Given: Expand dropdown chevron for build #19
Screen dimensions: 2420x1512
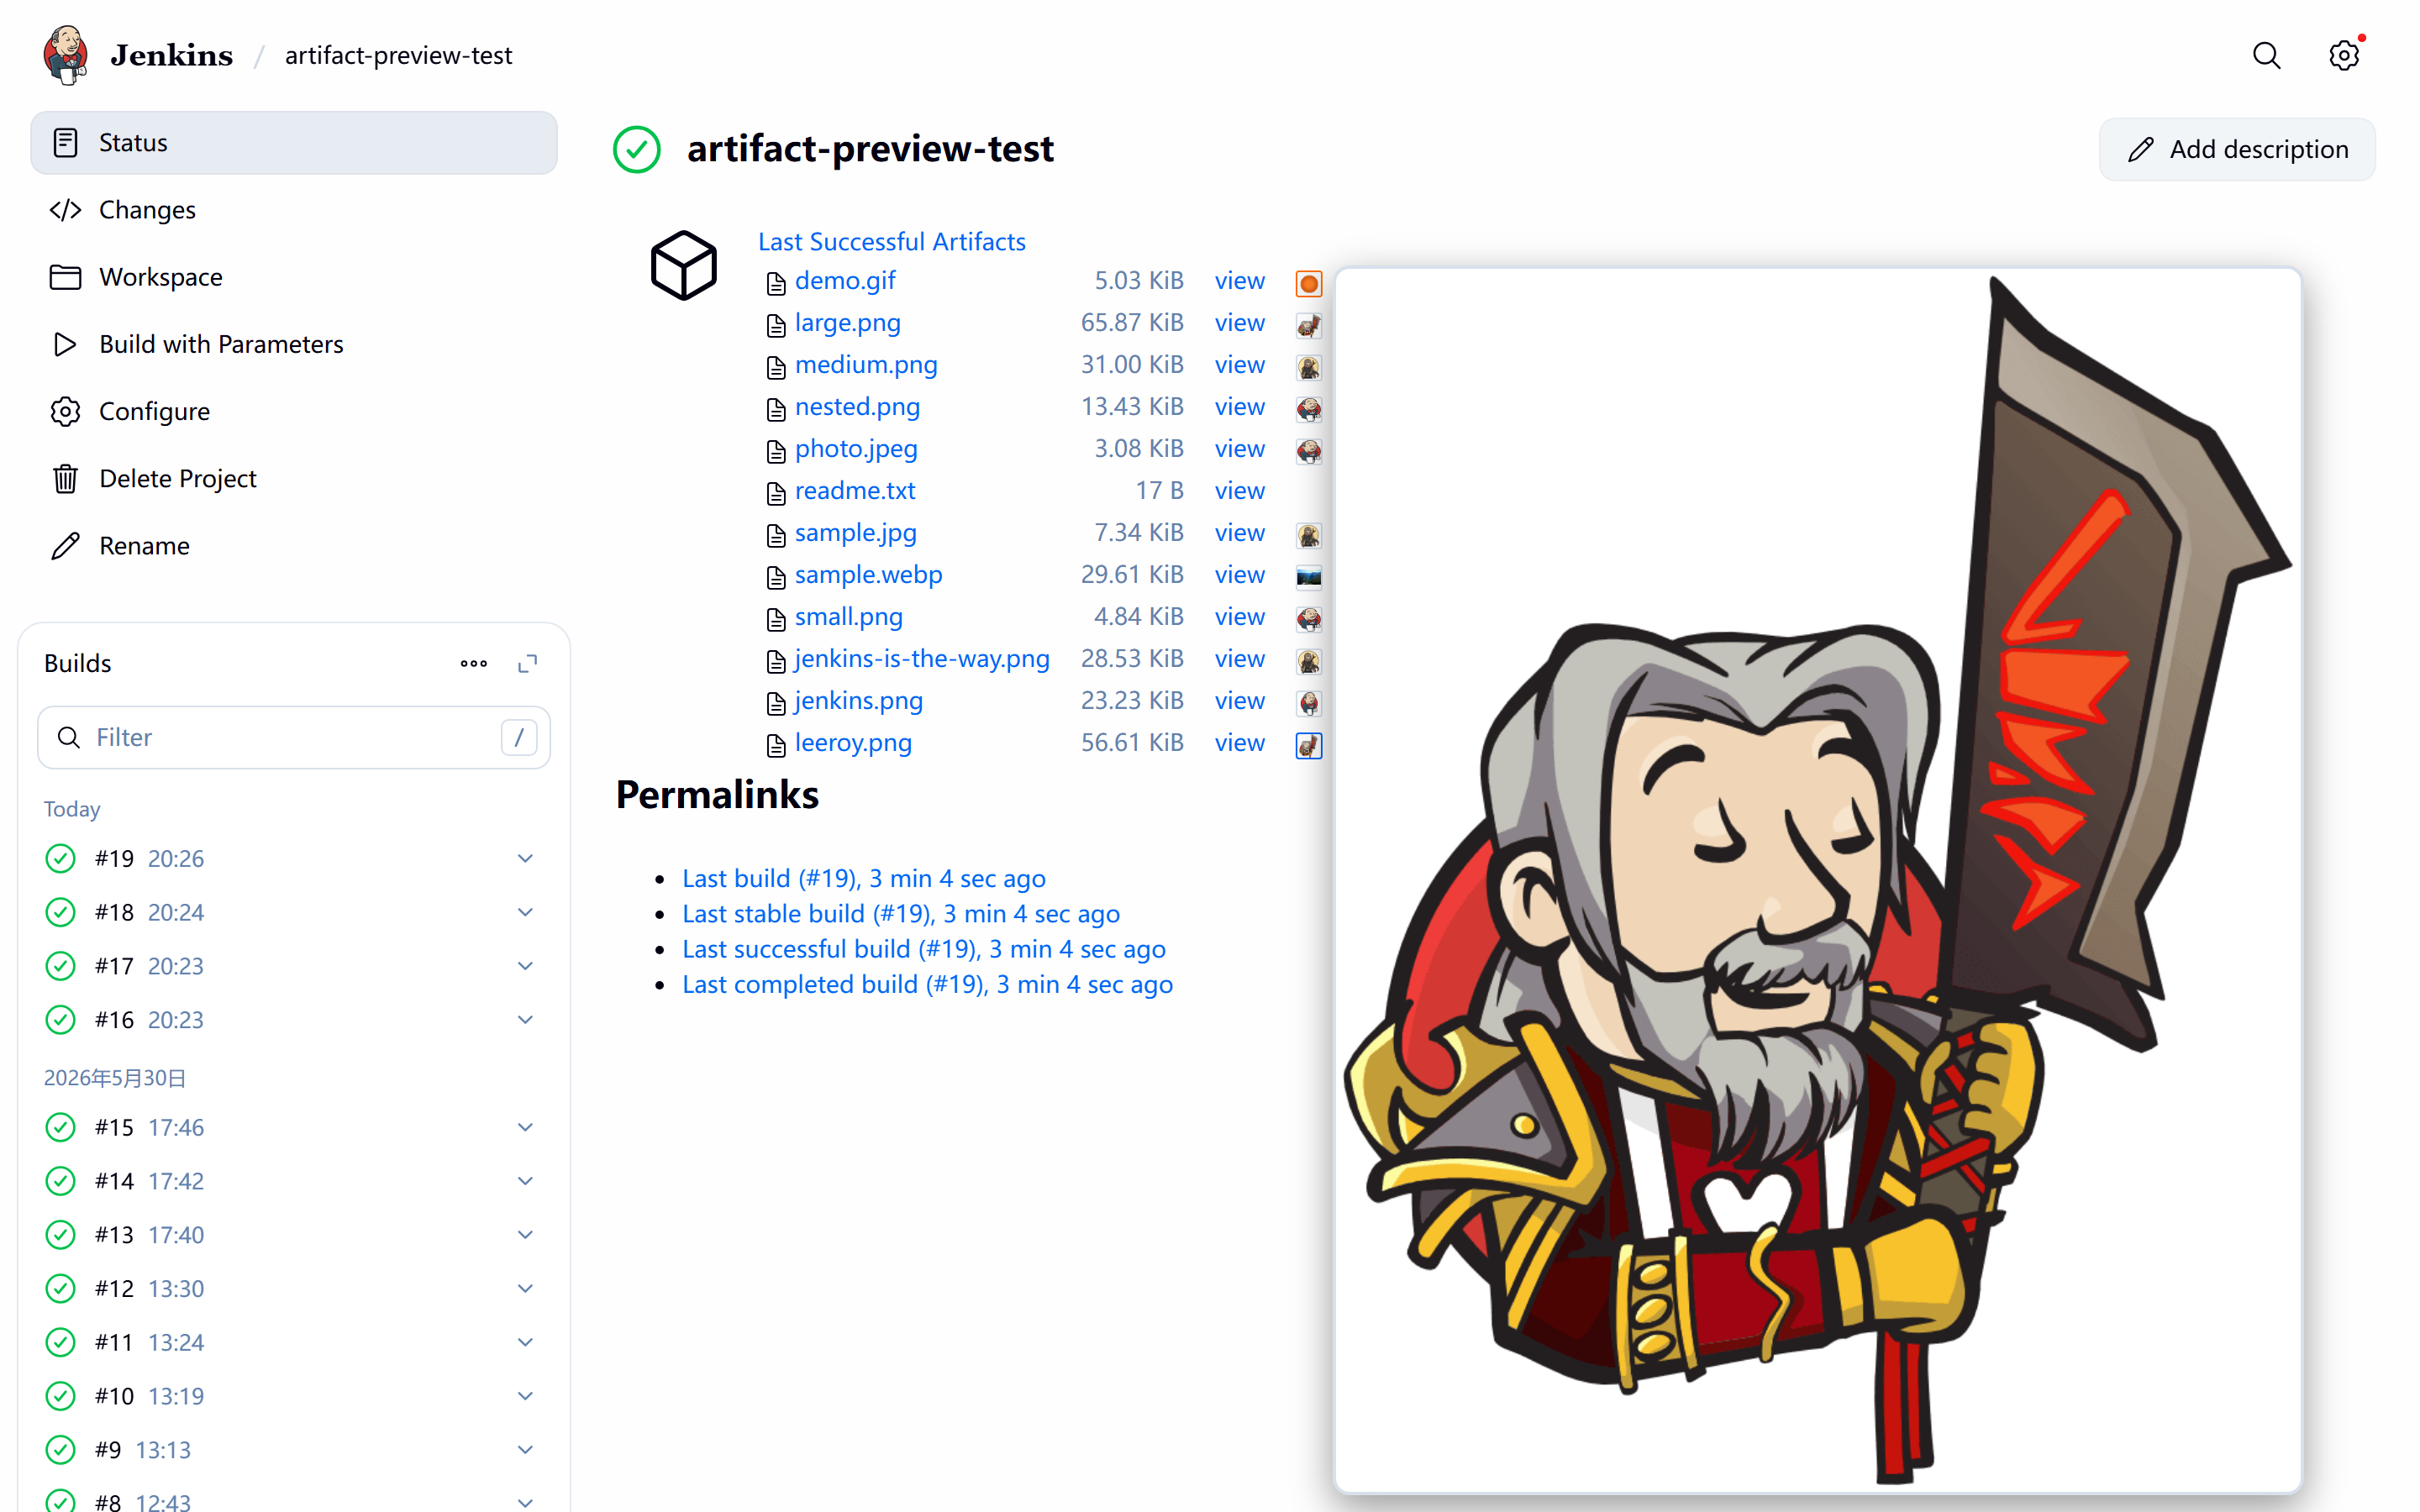Looking at the screenshot, I should (525, 859).
